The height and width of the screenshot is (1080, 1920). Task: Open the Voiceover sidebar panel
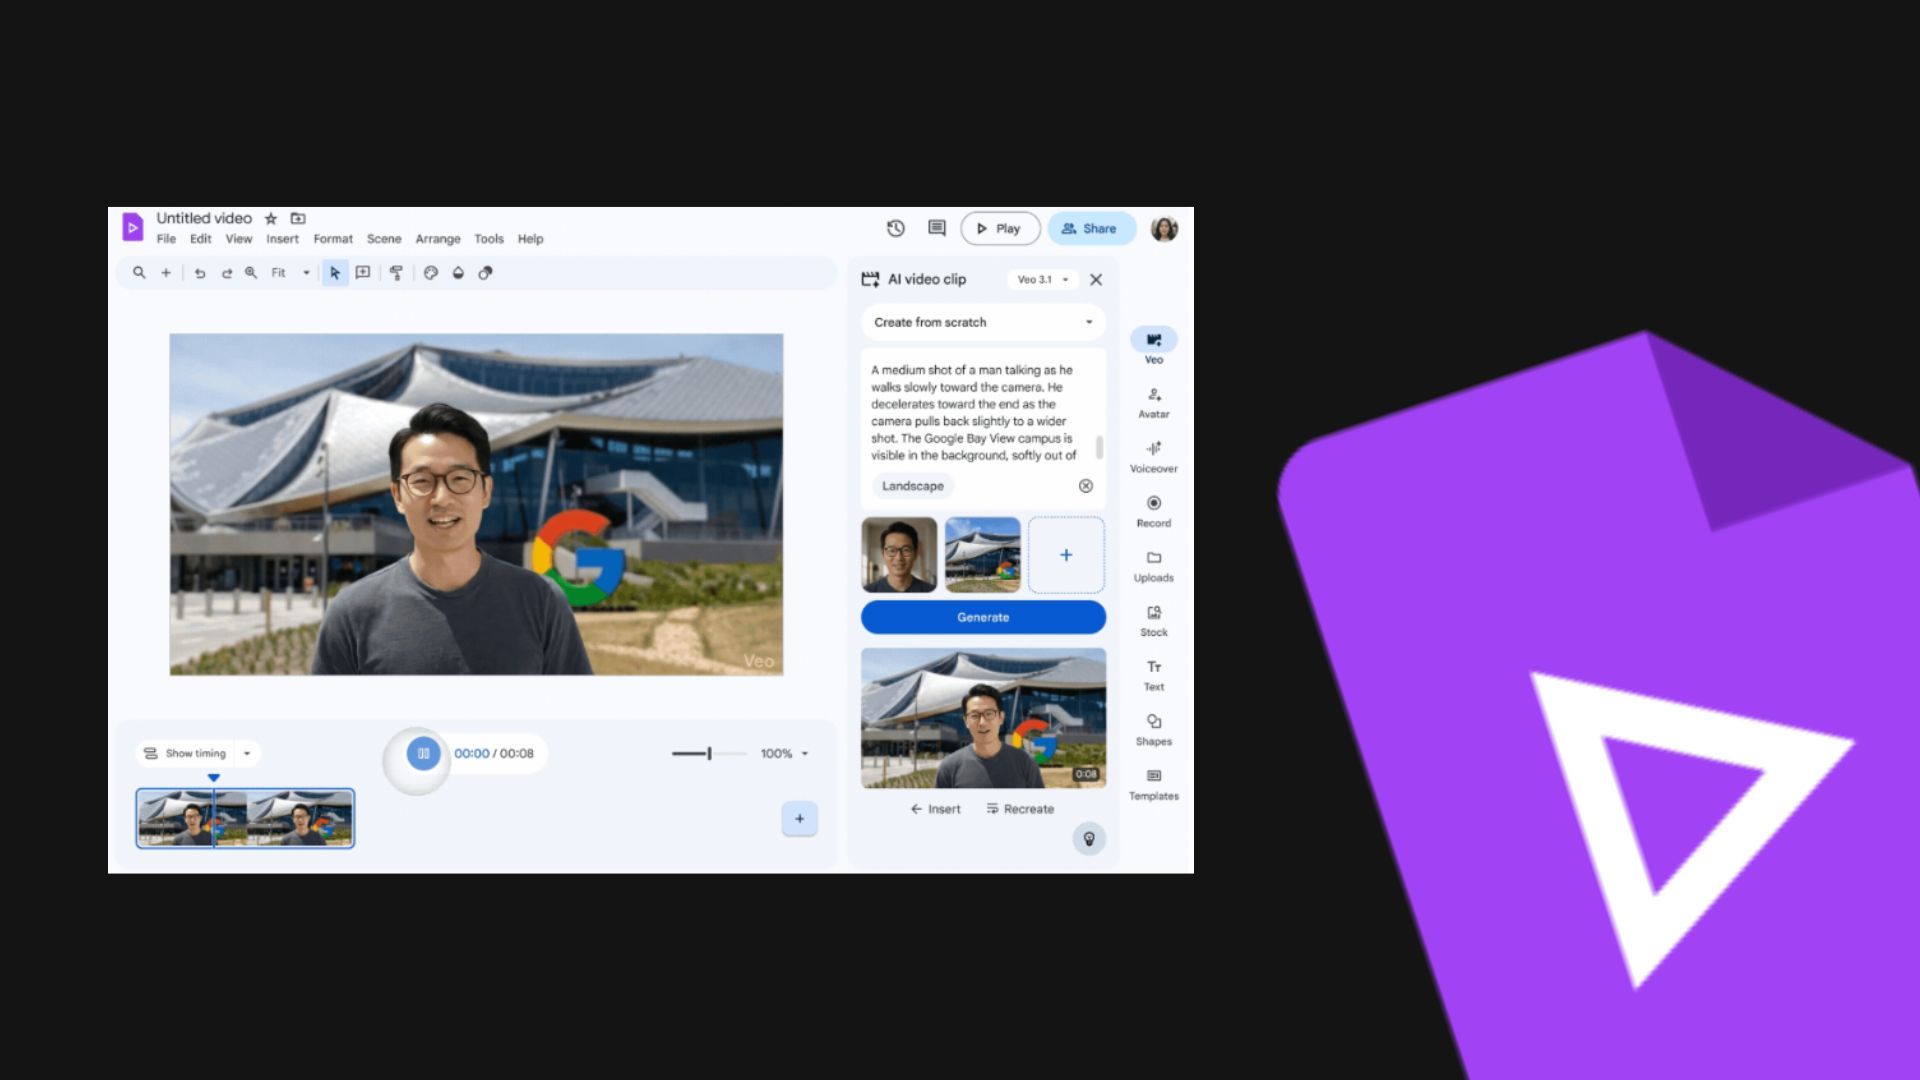click(1154, 457)
